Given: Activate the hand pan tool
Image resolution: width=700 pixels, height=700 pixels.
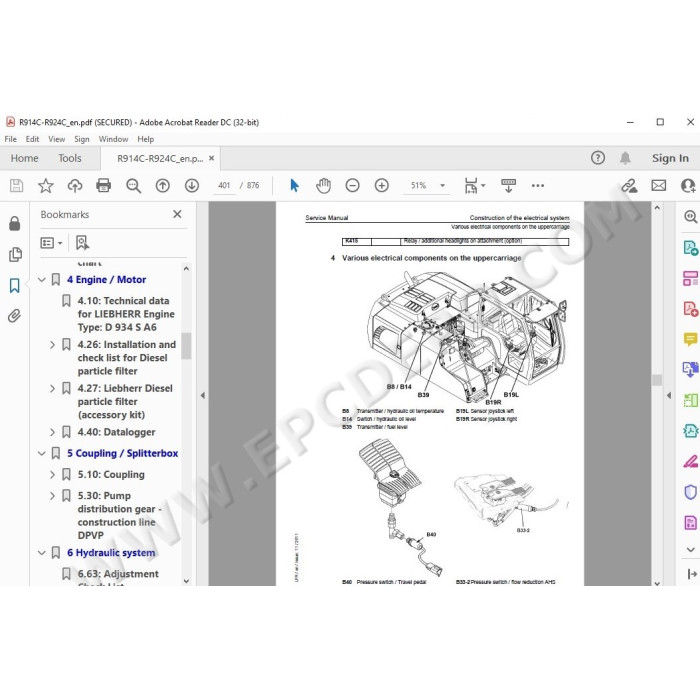Looking at the screenshot, I should [323, 185].
